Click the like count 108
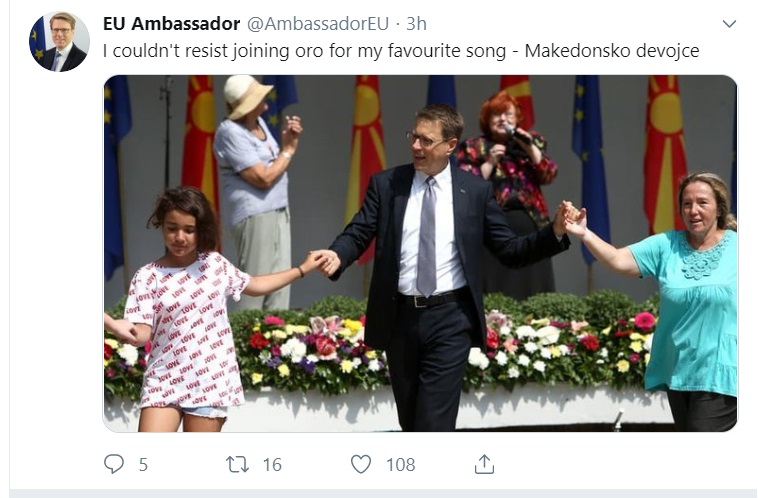 pos(401,465)
